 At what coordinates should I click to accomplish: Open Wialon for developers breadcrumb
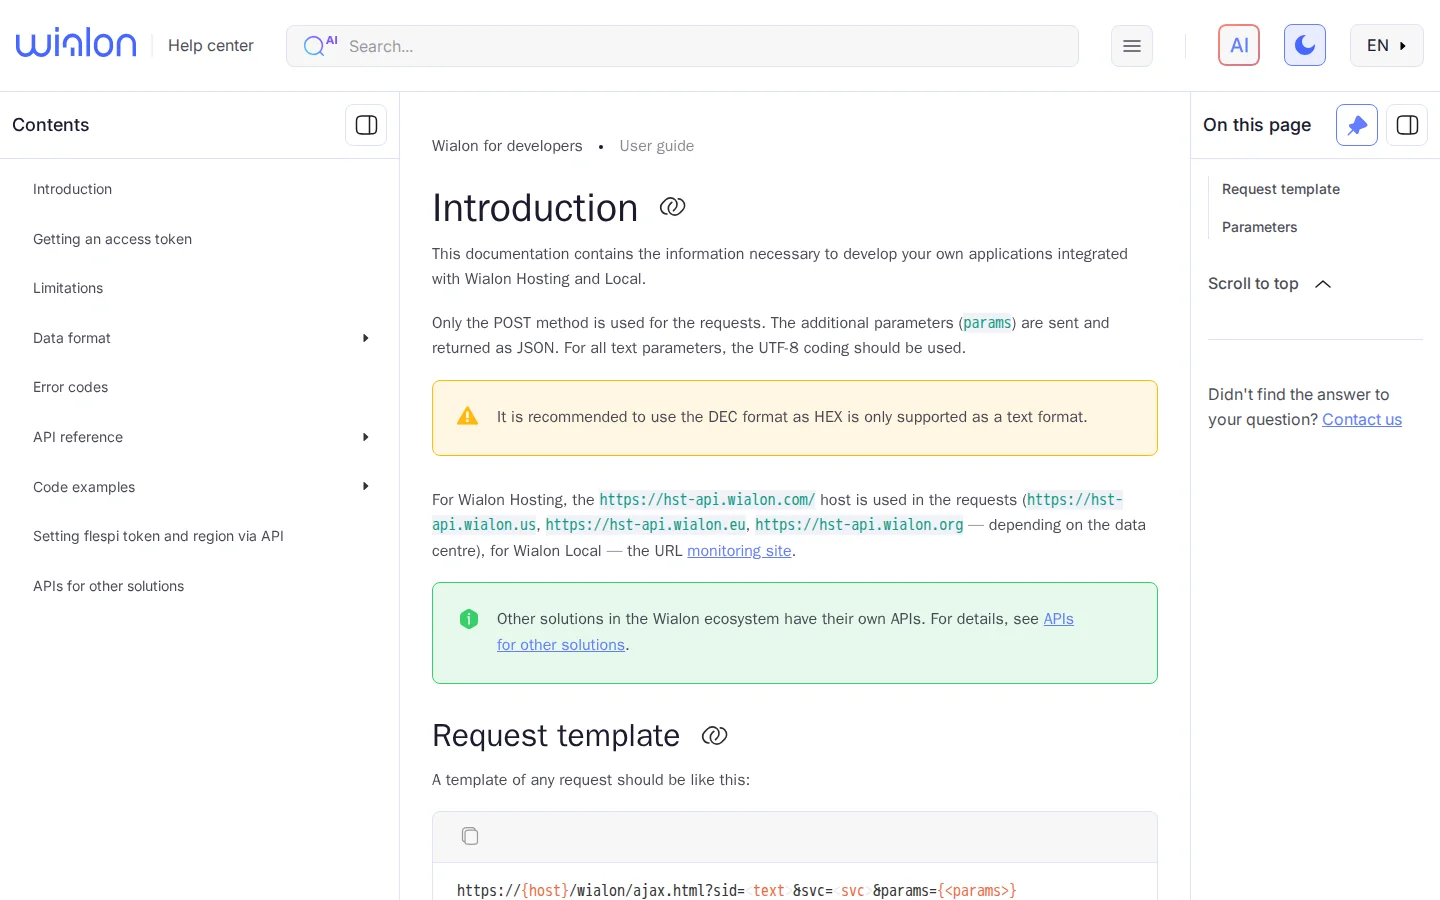507,146
